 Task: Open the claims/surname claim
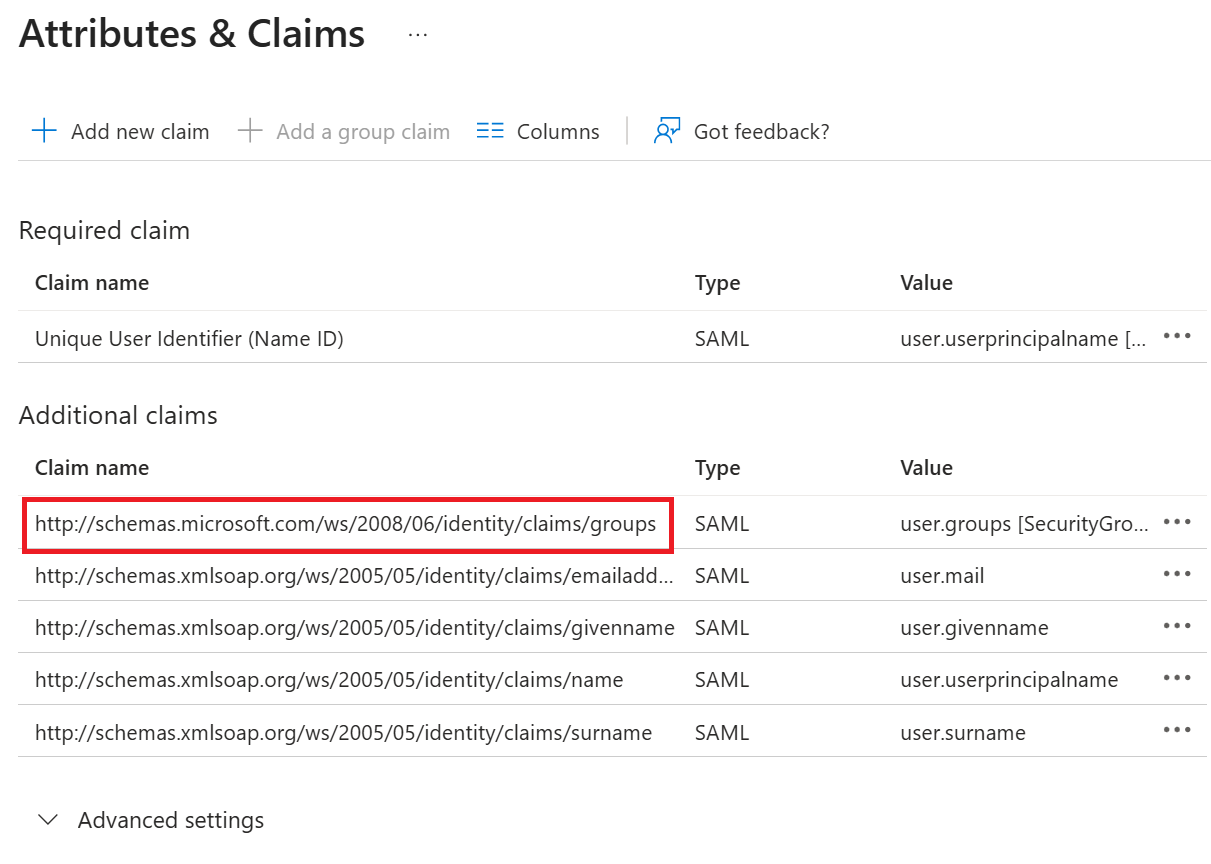coord(343,733)
